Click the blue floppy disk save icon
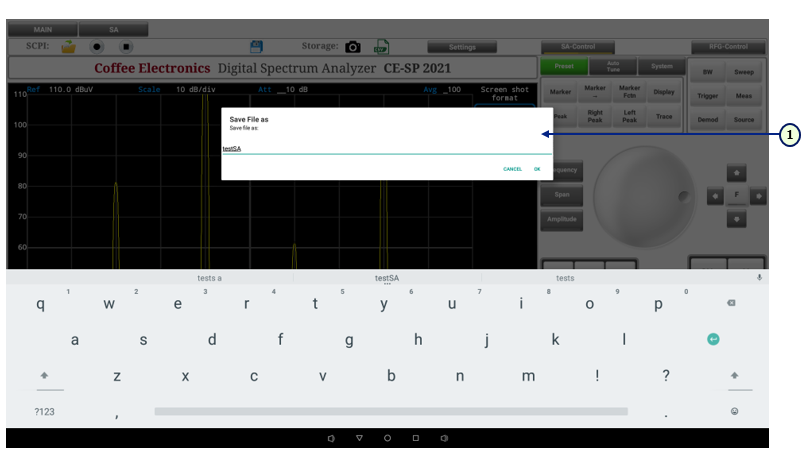The image size is (809, 457). tap(256, 46)
